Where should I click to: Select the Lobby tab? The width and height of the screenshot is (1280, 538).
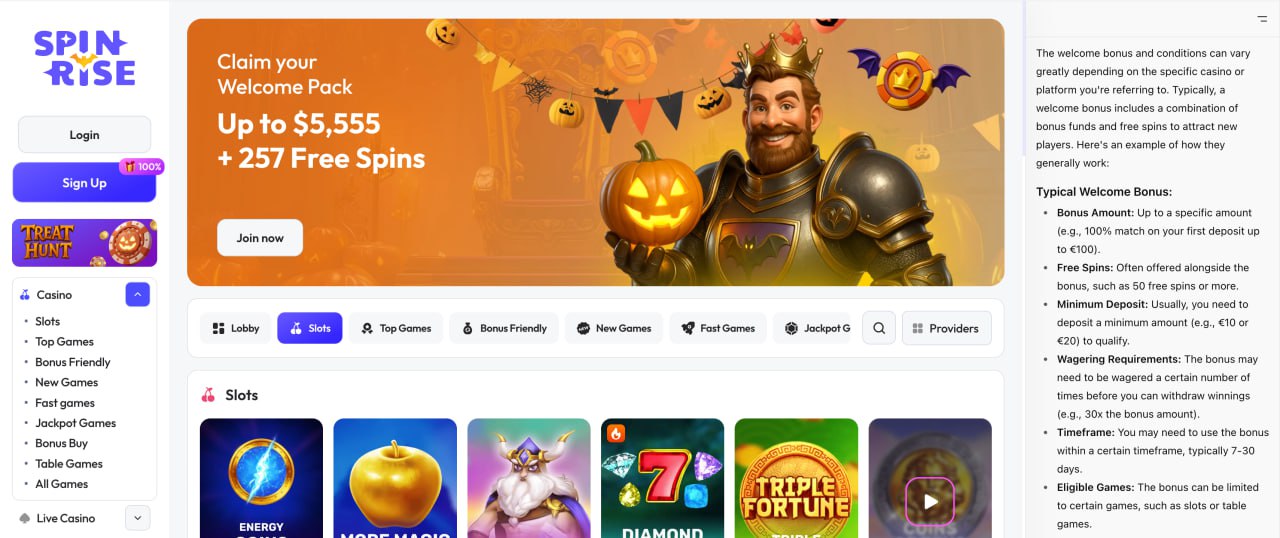[236, 328]
